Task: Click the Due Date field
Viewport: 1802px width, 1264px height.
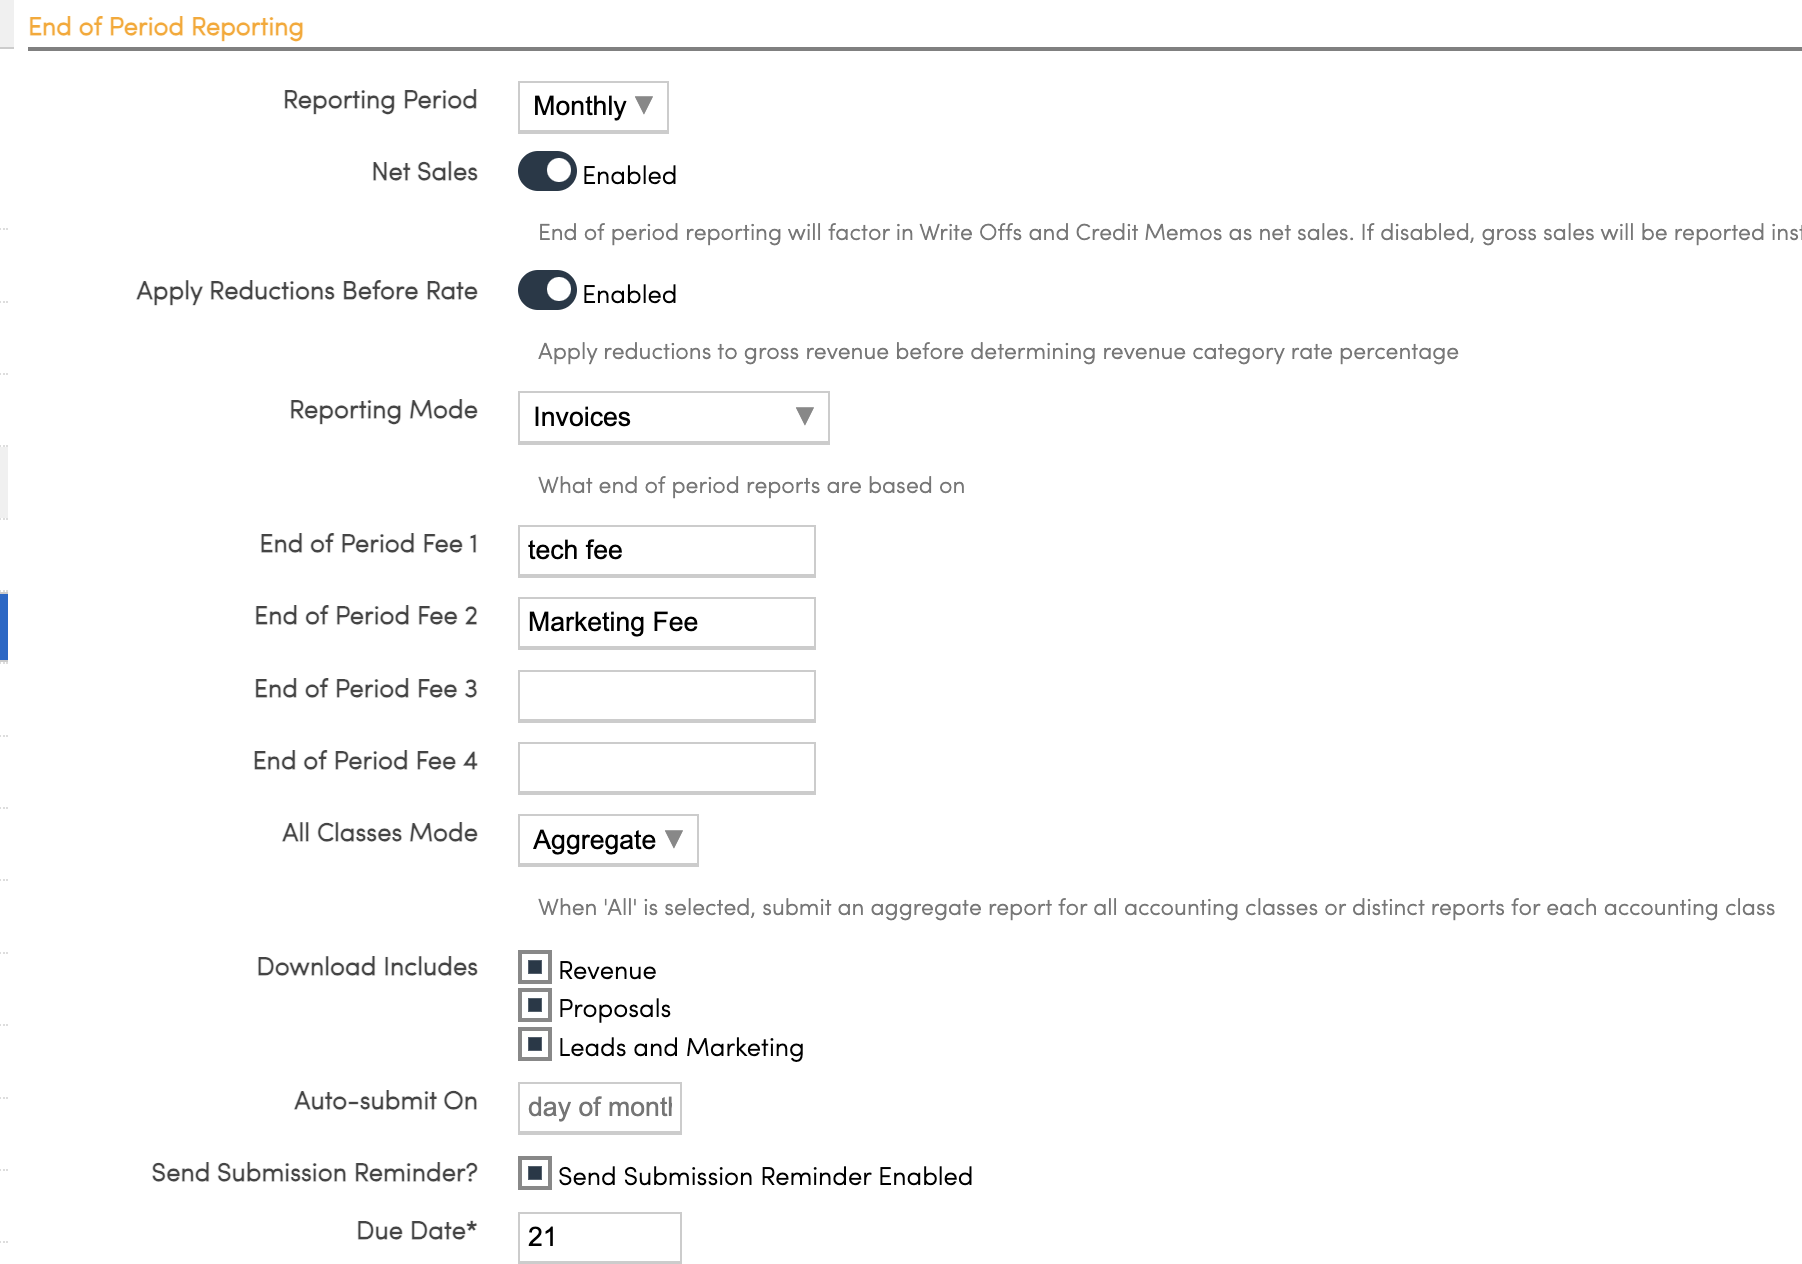Action: (599, 1238)
